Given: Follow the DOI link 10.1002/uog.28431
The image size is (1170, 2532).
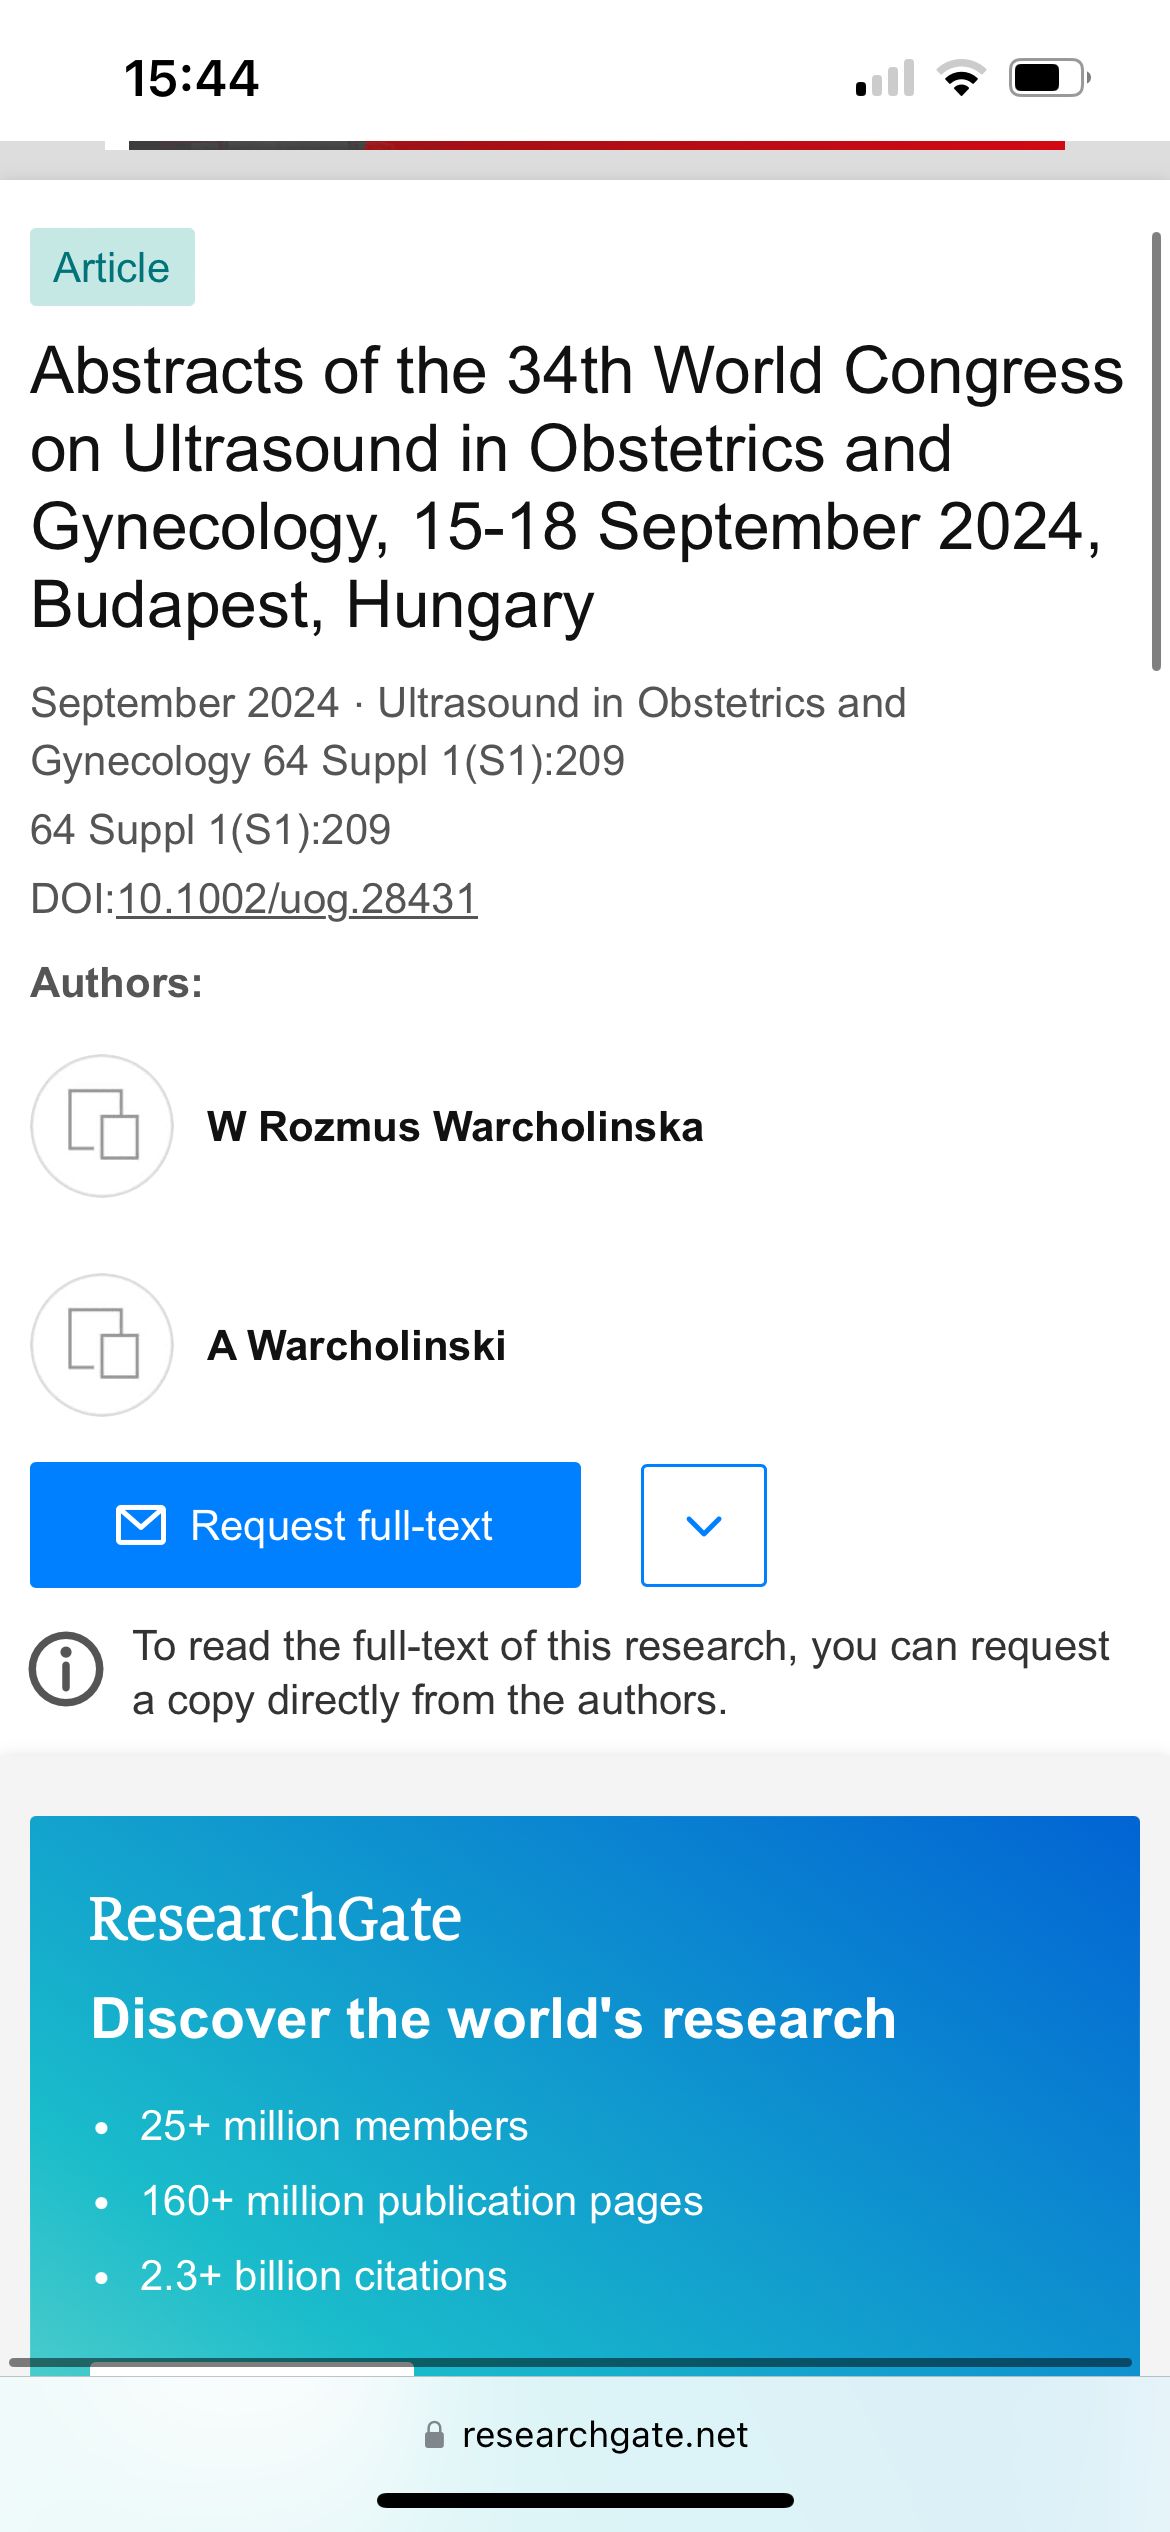Looking at the screenshot, I should click(297, 899).
